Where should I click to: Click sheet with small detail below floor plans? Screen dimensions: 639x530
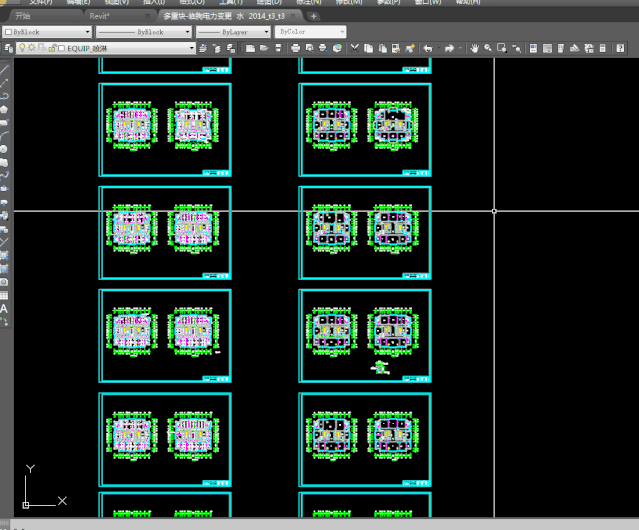click(x=365, y=336)
